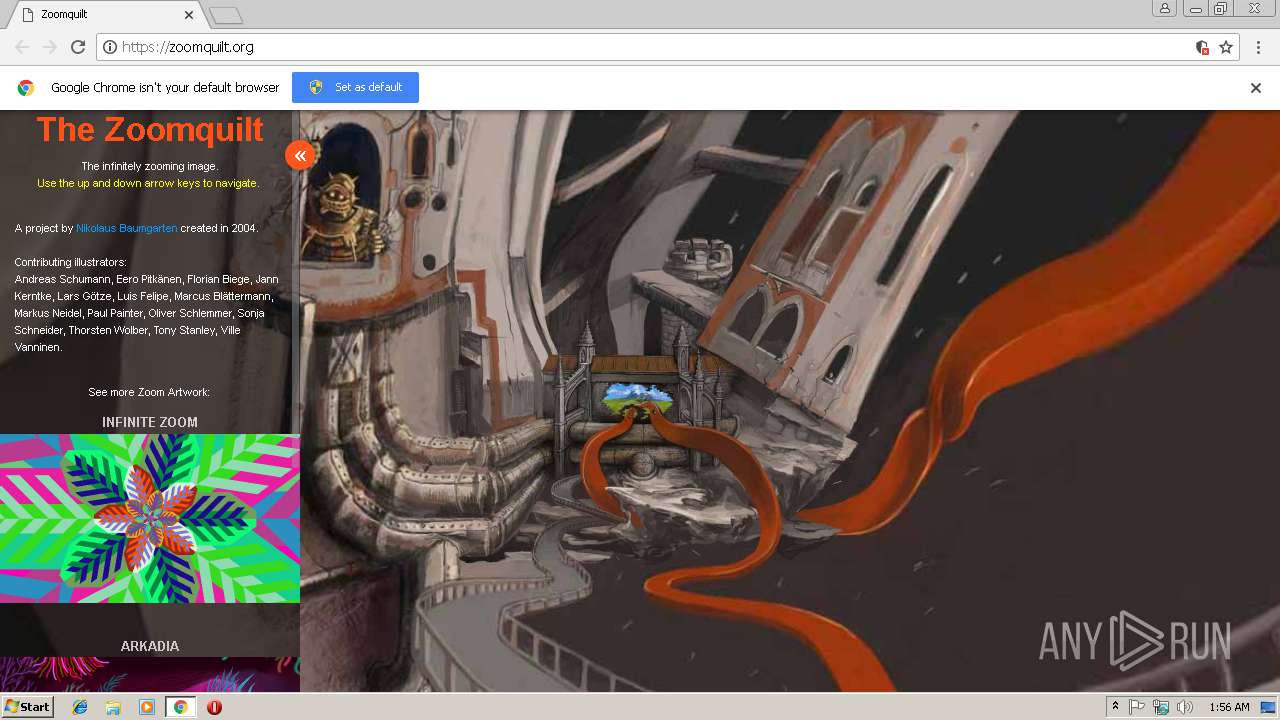Bookmark this page with the star icon
The height and width of the screenshot is (720, 1280).
(1226, 47)
